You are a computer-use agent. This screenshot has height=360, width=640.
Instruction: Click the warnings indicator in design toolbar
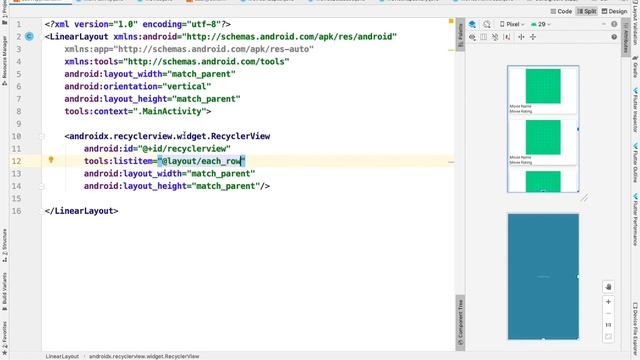point(614,24)
